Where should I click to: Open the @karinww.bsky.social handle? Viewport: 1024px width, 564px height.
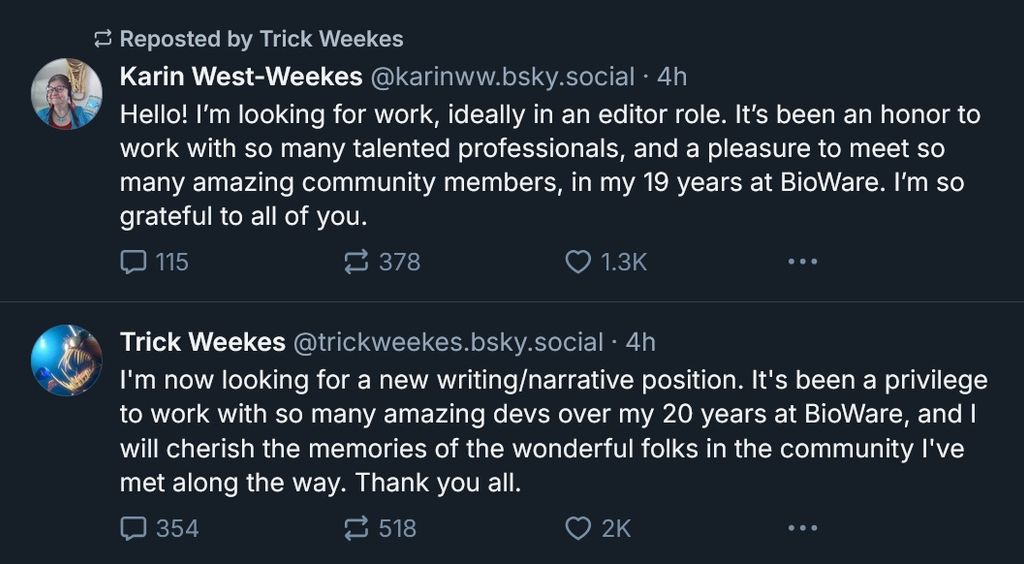coord(503,77)
